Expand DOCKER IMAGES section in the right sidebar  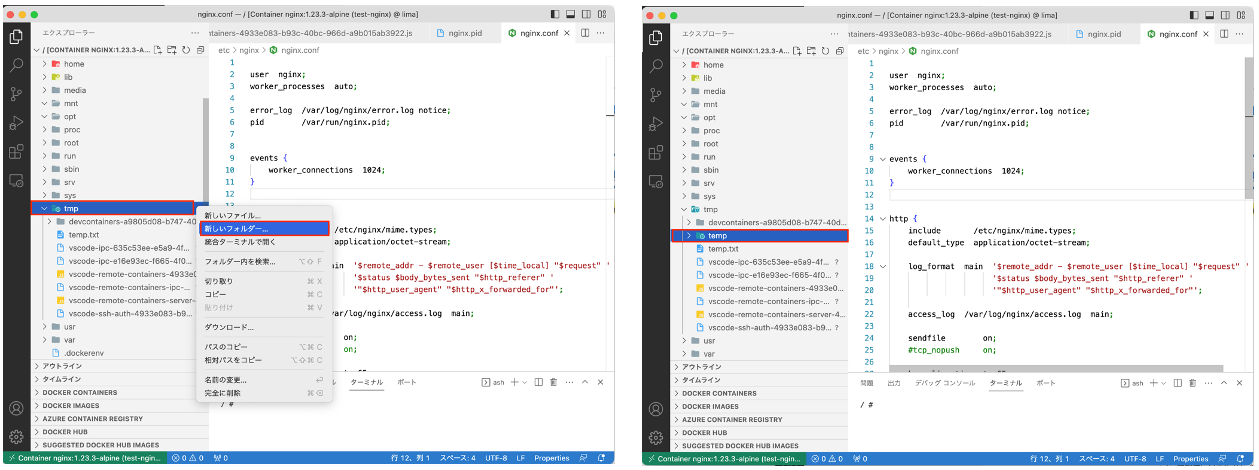click(x=760, y=406)
